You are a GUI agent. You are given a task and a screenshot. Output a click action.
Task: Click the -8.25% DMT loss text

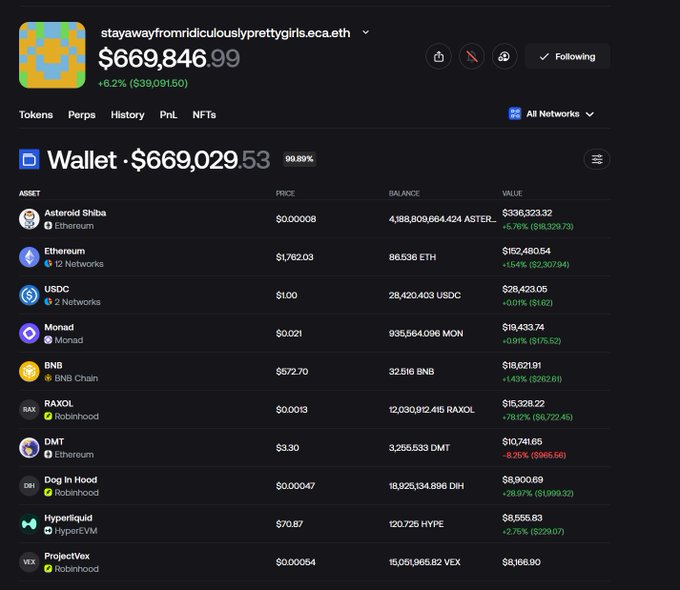point(534,456)
